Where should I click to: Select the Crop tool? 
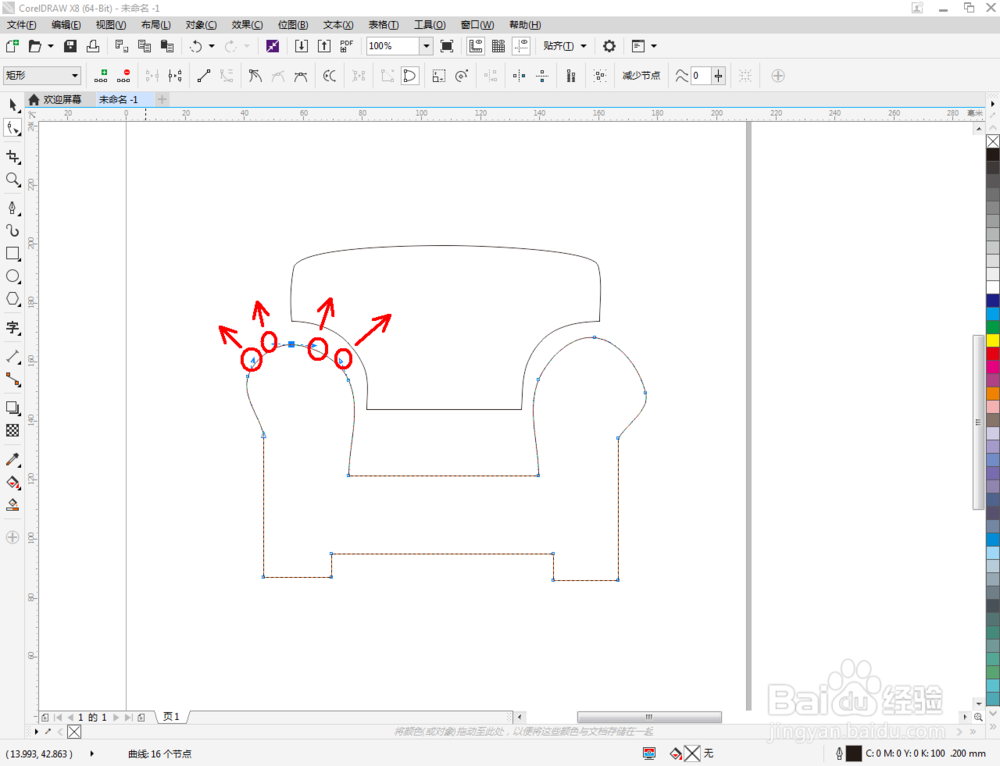coord(12,157)
